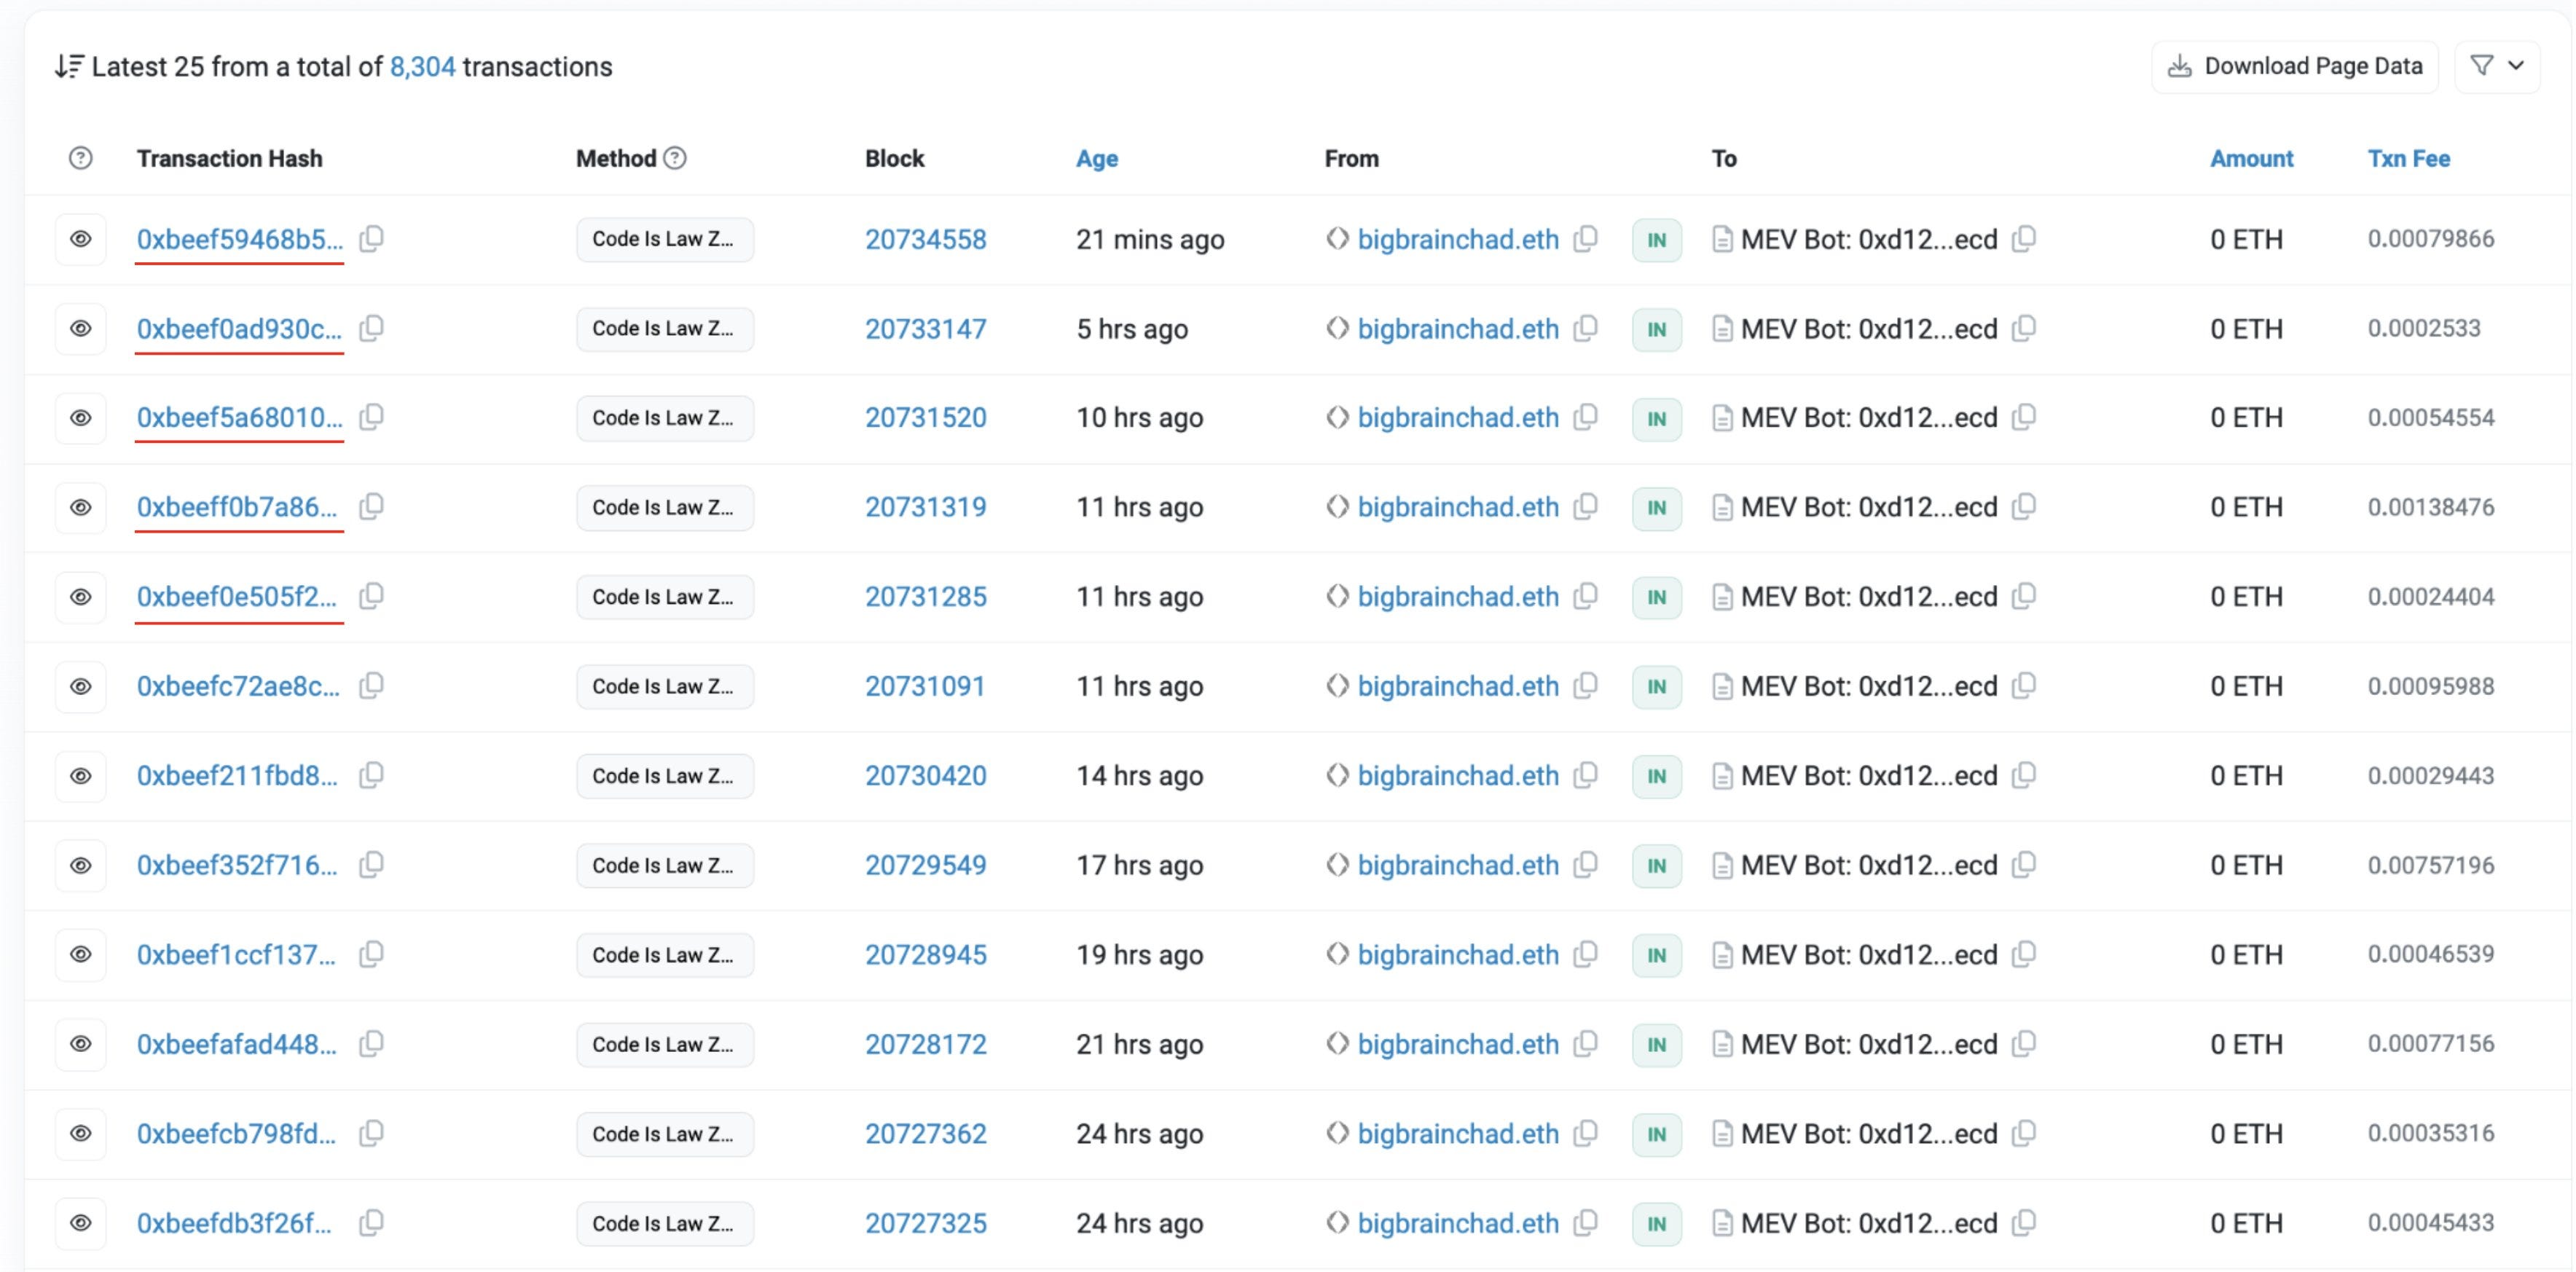The width and height of the screenshot is (2576, 1272).
Task: Open MEV Bot: 0xd12...ecd in block 20731091 row
Action: pos(1868,686)
